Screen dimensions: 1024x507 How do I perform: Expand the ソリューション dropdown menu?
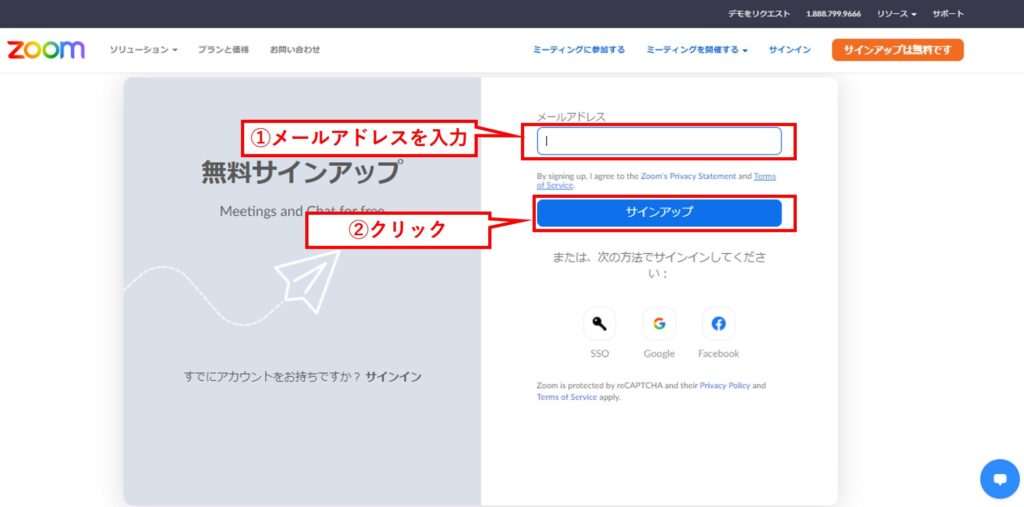(143, 50)
